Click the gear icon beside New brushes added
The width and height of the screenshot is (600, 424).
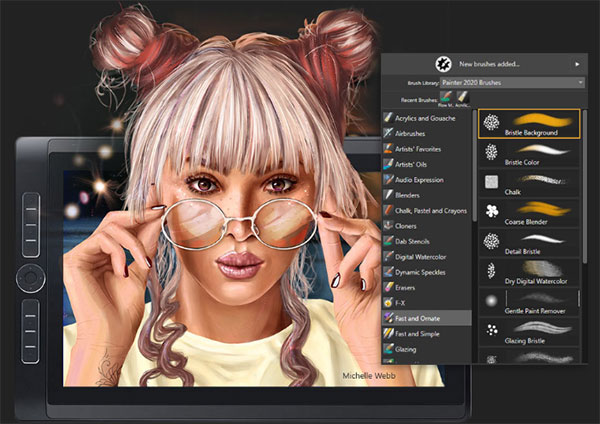pos(443,64)
